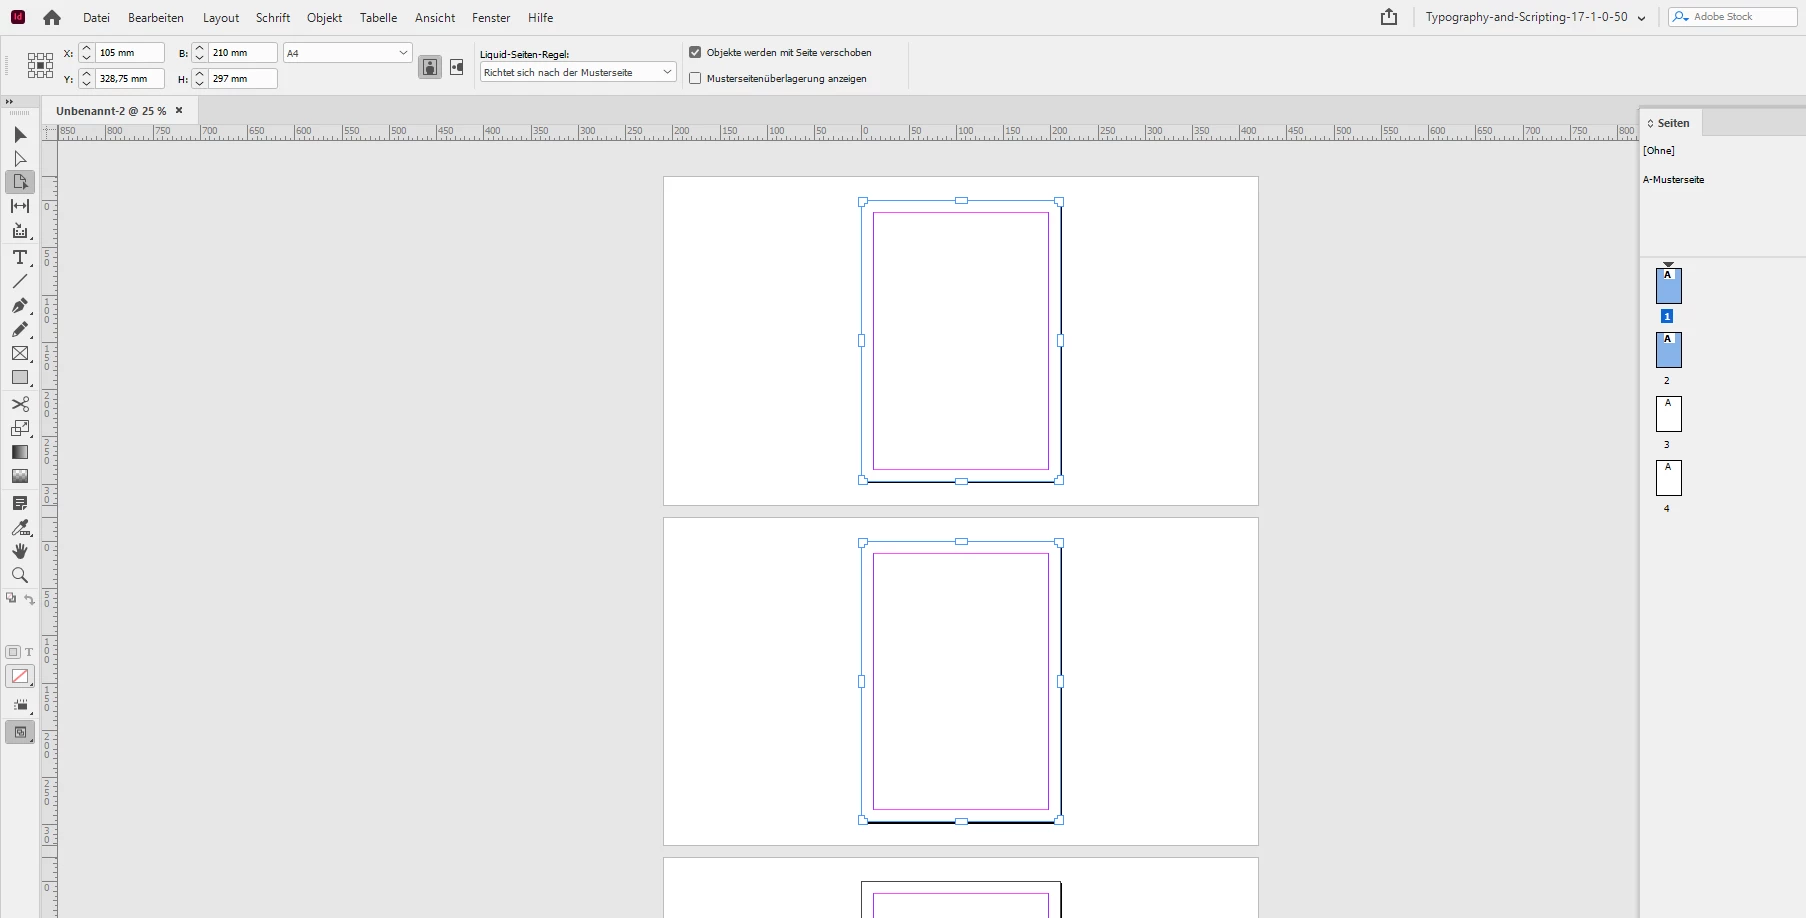1806x918 pixels.
Task: Enable 'Musterseitenüberlagerung anzeigen' checkbox
Action: [695, 78]
